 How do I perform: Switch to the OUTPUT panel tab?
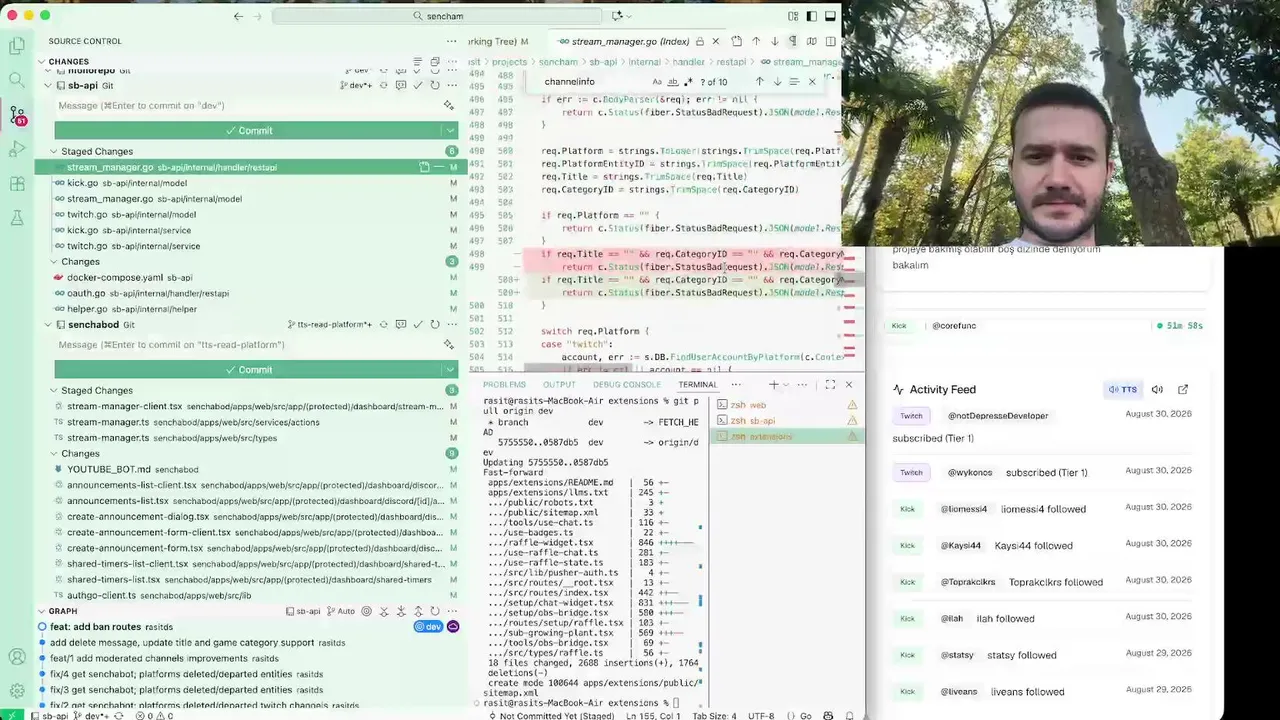coord(559,385)
